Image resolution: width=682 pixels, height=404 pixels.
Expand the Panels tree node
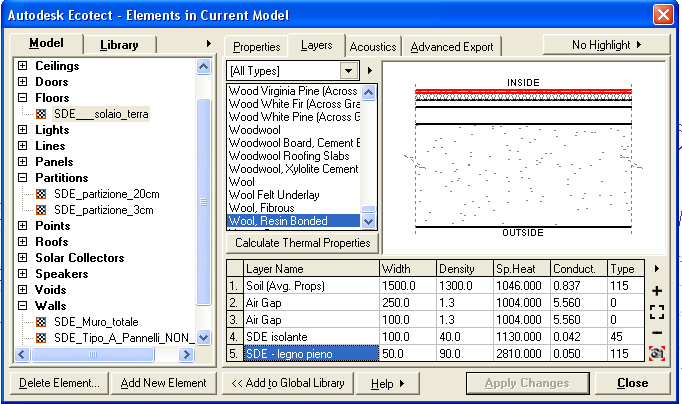click(22, 162)
